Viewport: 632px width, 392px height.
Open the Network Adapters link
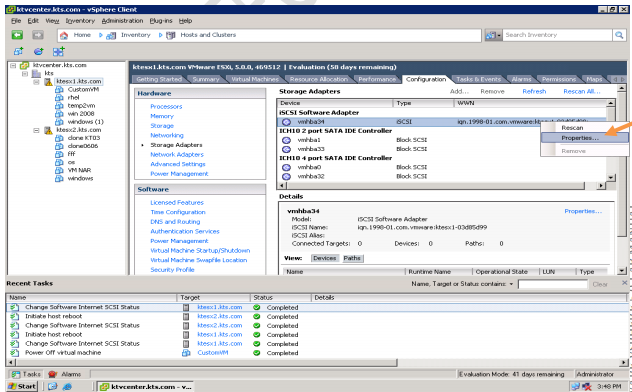tap(177, 155)
